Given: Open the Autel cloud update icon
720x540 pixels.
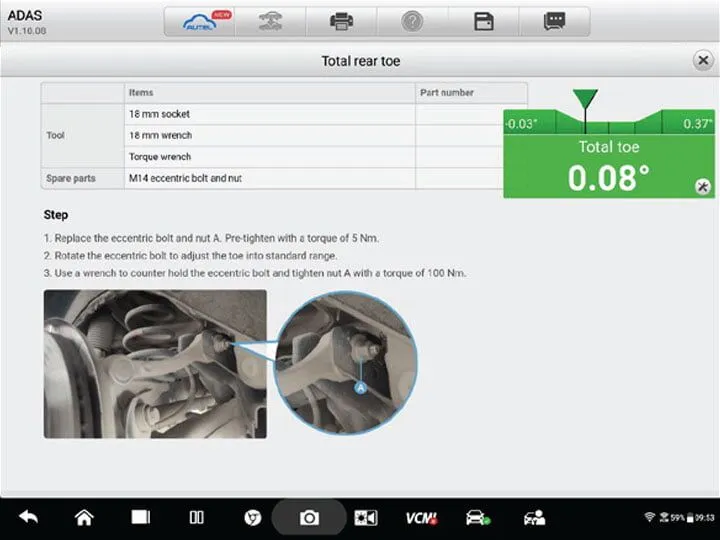Looking at the screenshot, I should tap(200, 22).
